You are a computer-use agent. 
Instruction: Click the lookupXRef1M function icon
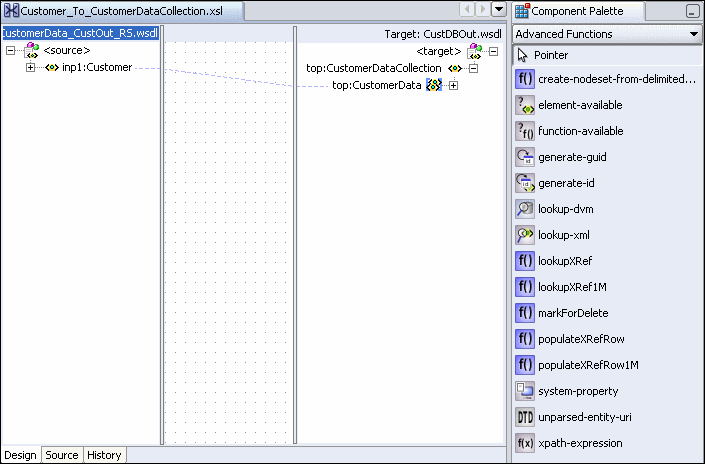(525, 287)
